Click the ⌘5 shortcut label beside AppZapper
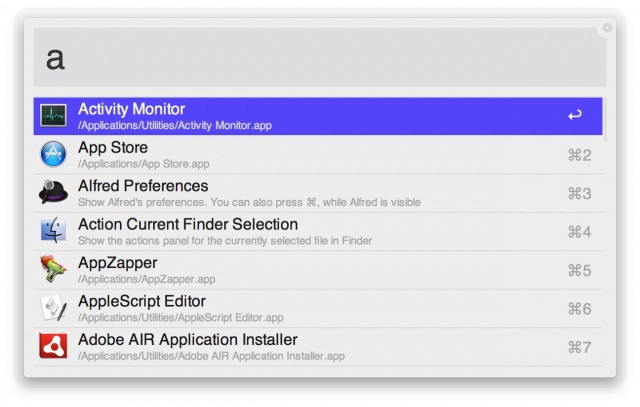 [579, 270]
